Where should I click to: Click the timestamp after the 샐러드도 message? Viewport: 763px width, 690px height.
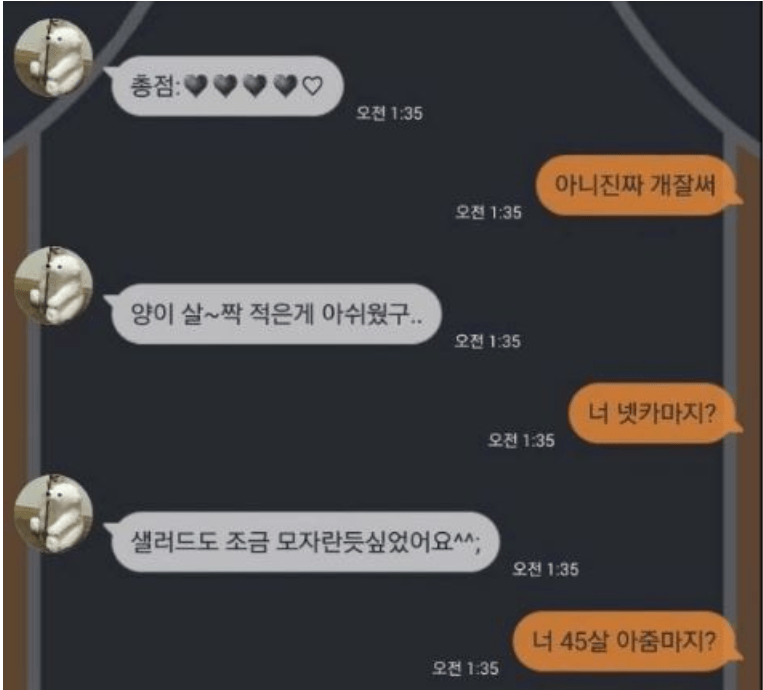[x=545, y=569]
